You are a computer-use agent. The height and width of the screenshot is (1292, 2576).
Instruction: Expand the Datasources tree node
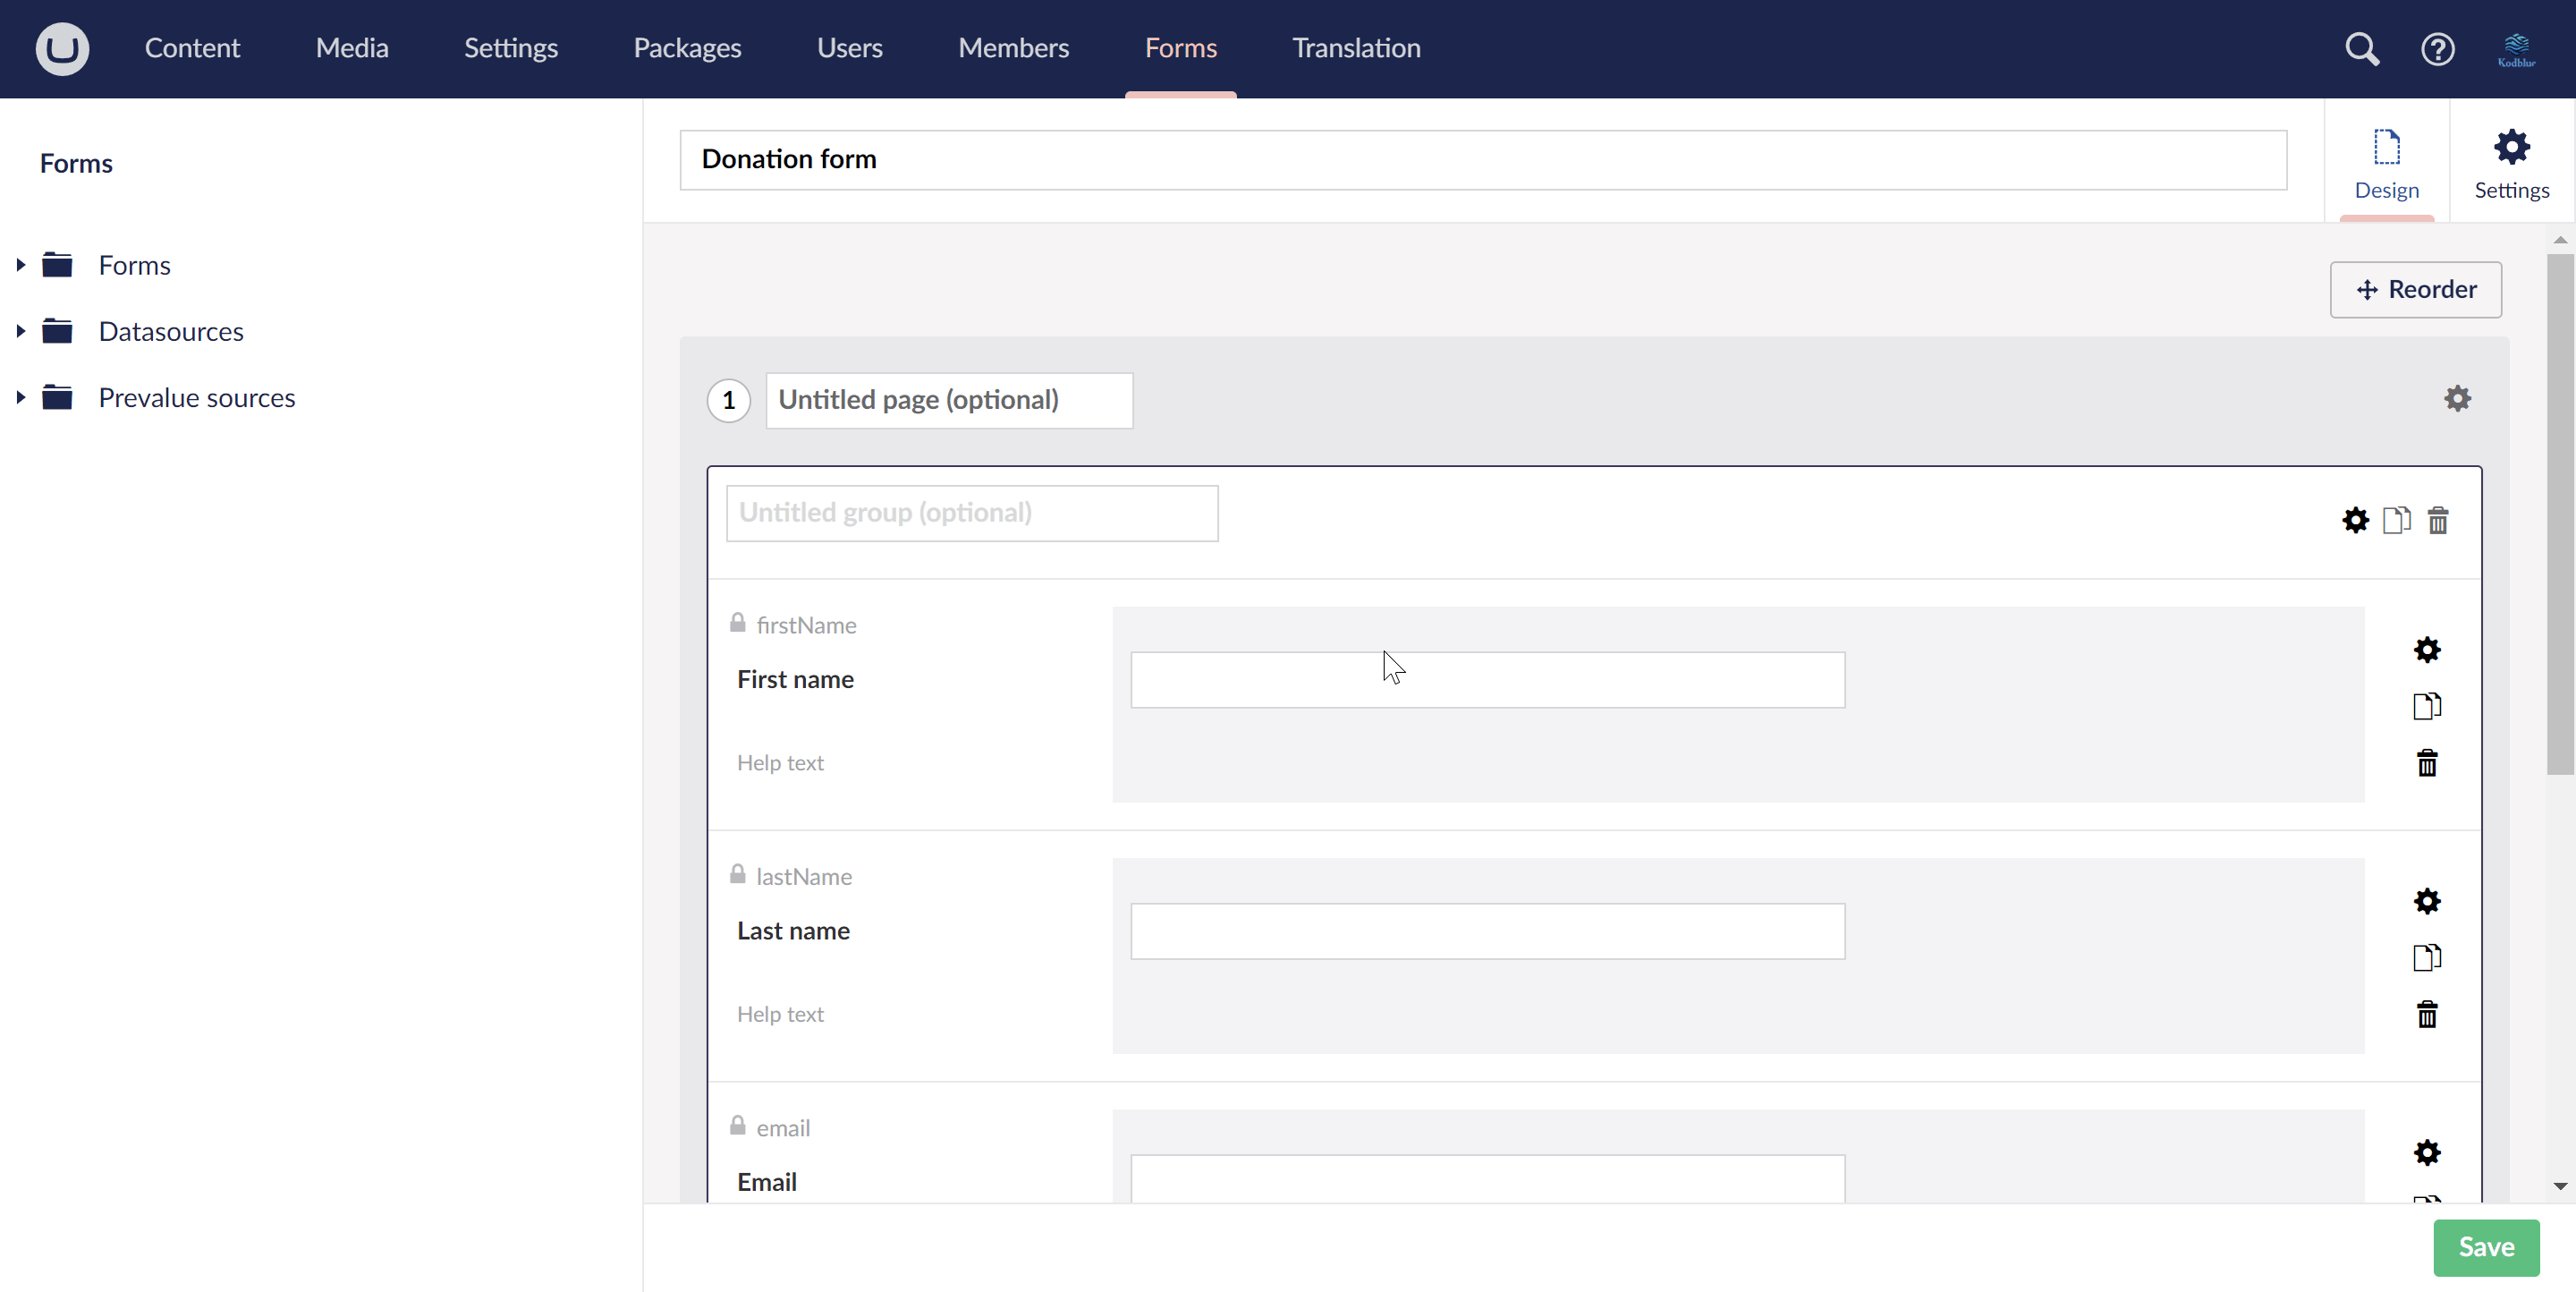click(20, 331)
